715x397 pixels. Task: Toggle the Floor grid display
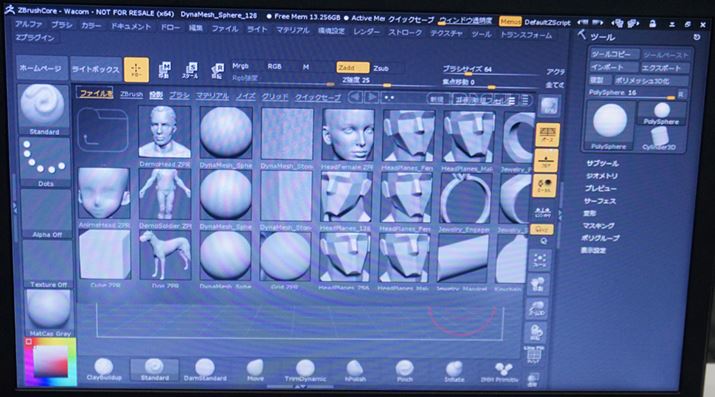546,160
